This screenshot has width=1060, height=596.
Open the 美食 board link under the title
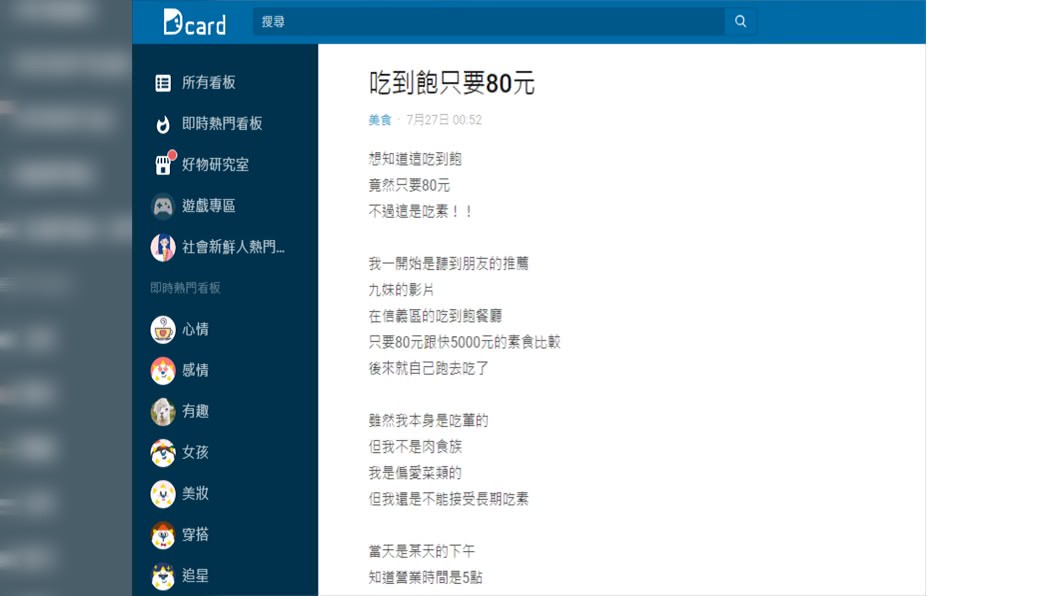pyautogui.click(x=380, y=120)
